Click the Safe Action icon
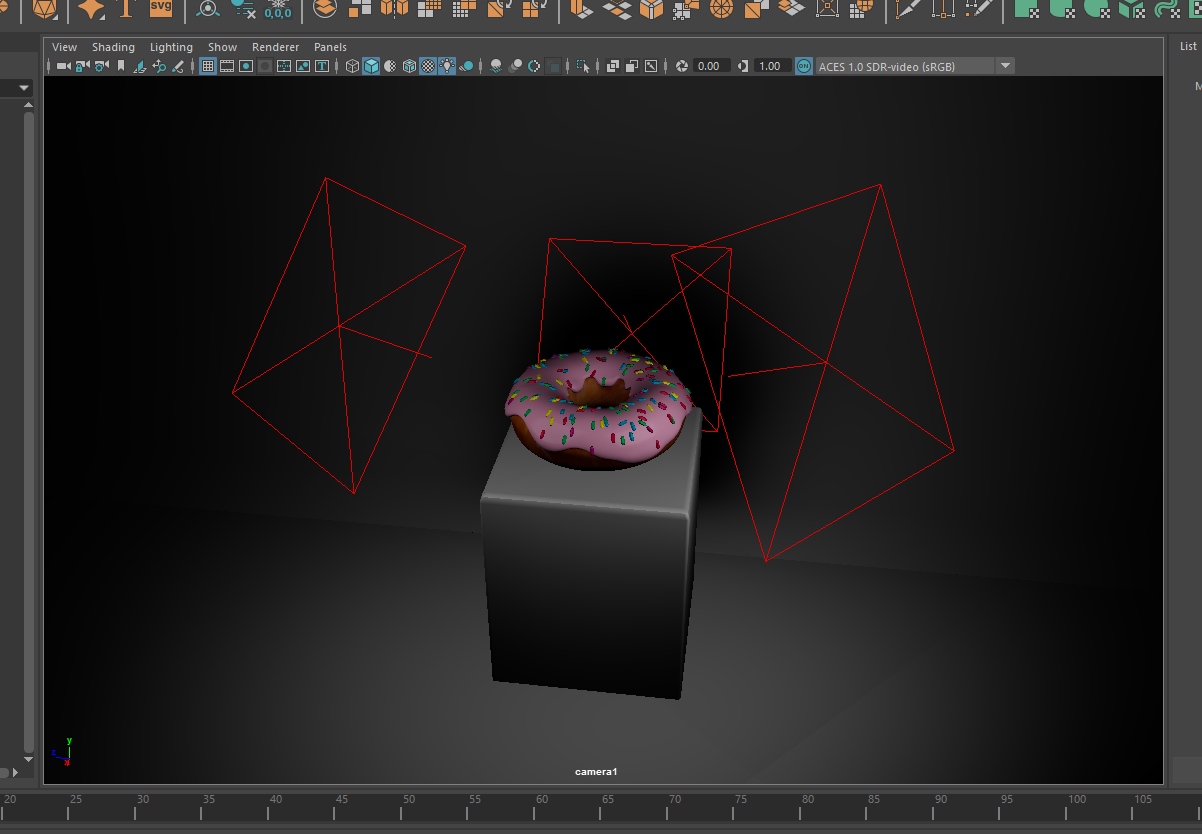Screen dimensions: 1202x834 pyautogui.click(x=303, y=66)
